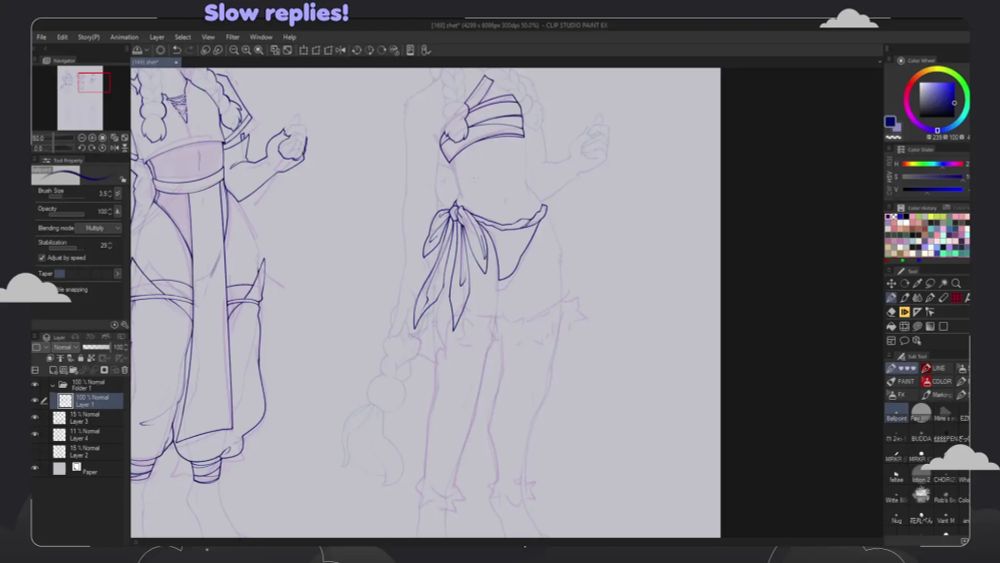Toggle the layer color checkbox beside Normal dropdown
Screen dimensions: 1000x563
coord(36,347)
